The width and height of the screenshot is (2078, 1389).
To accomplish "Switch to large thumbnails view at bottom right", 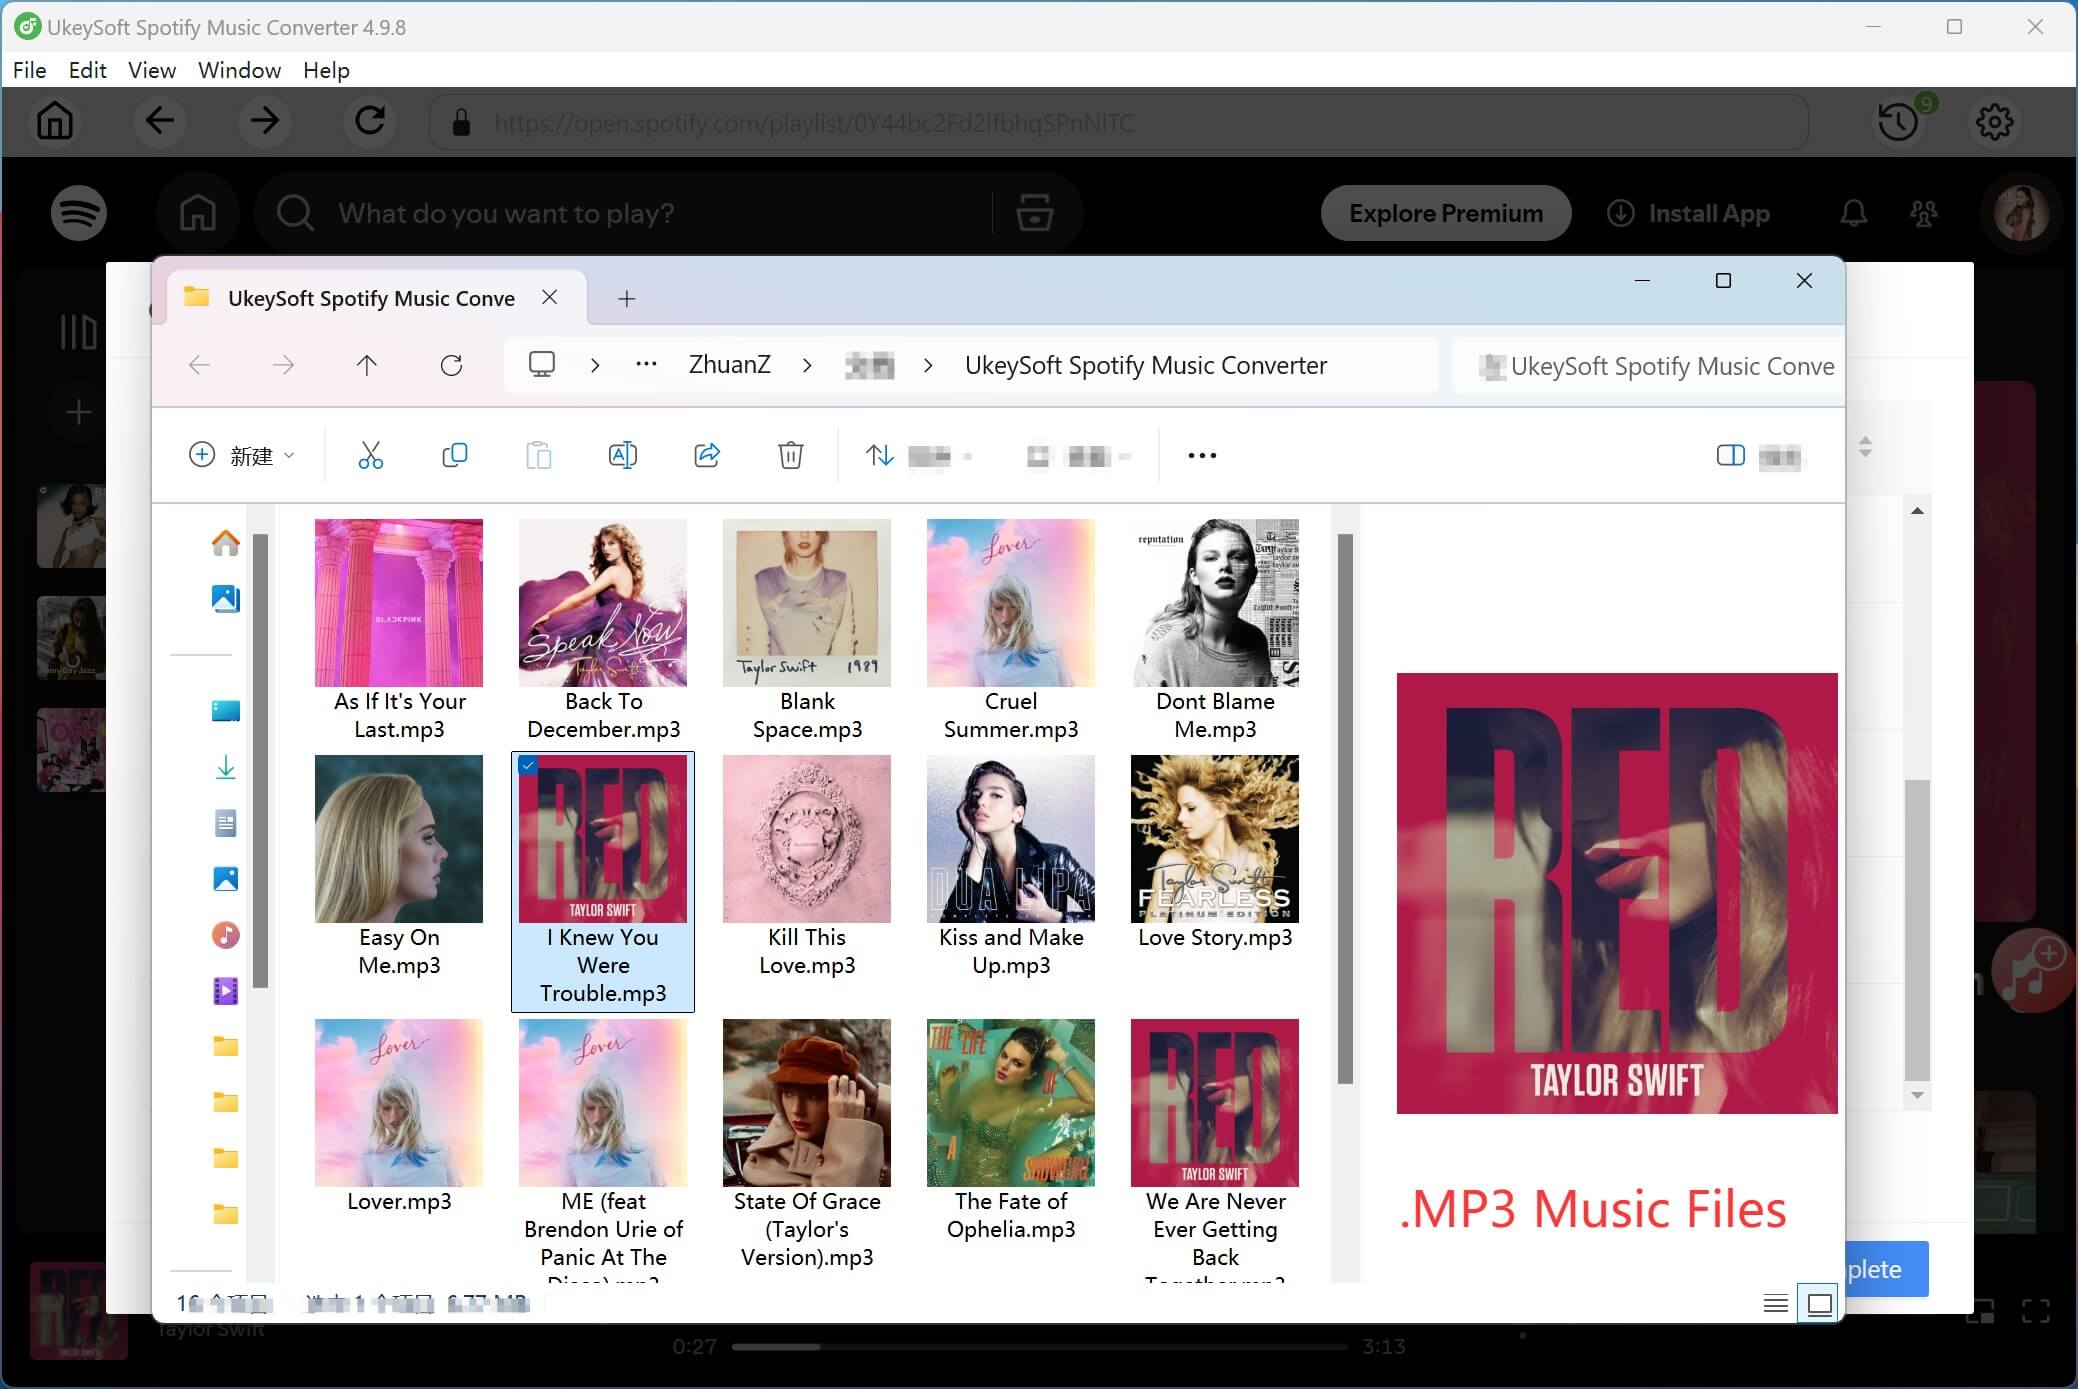I will (1818, 1302).
